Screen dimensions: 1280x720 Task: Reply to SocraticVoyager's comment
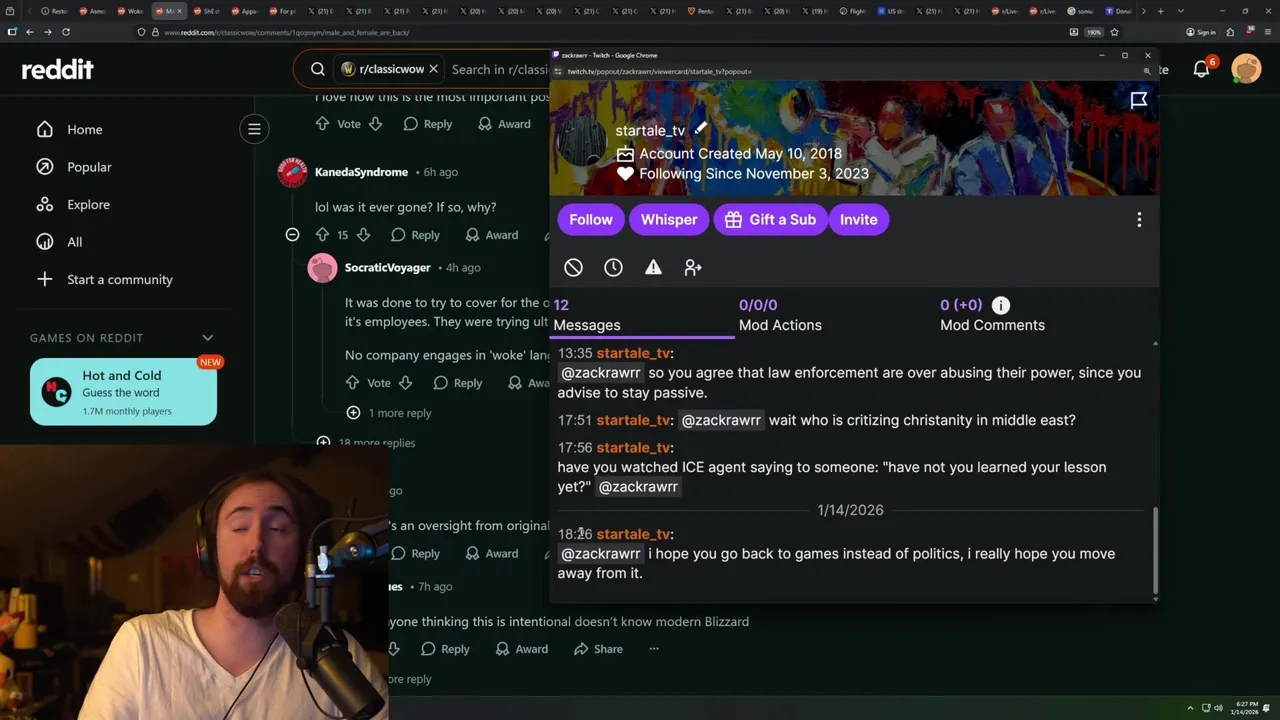click(x=458, y=383)
